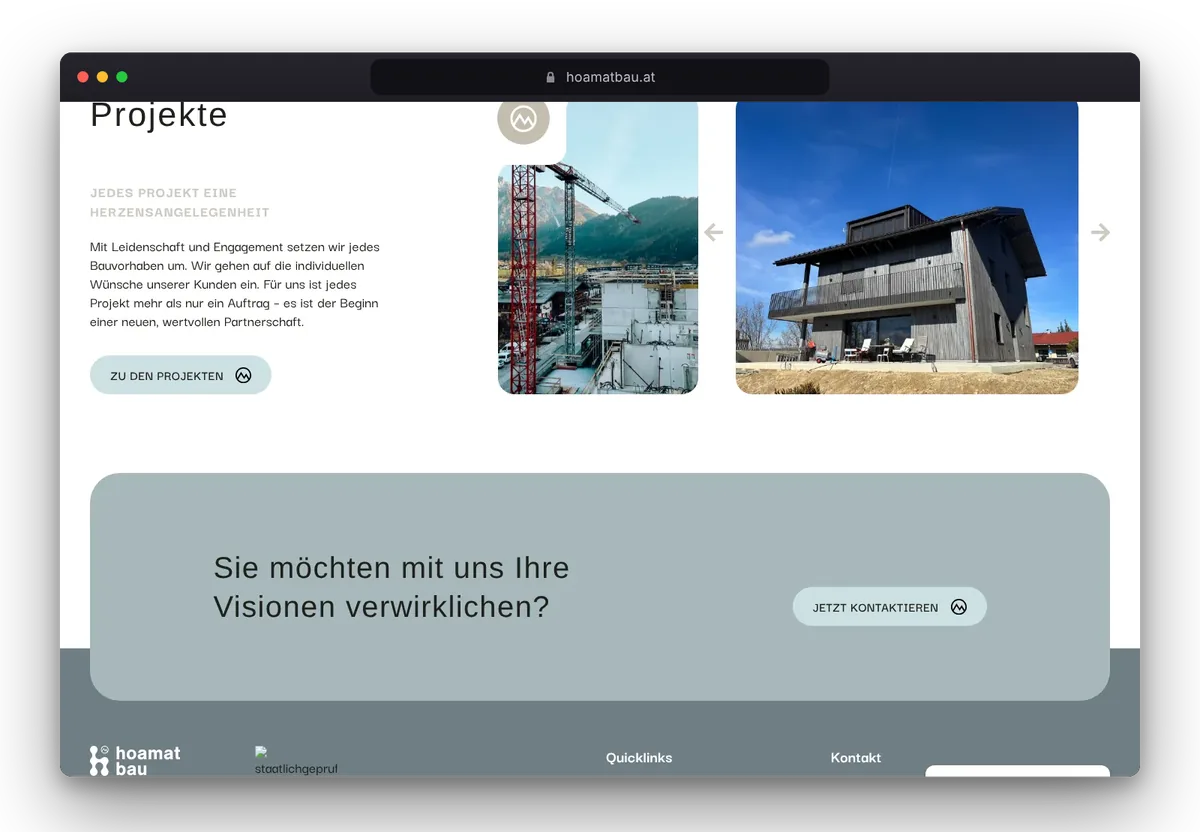
Task: Open the dark wooden house photo
Action: tap(907, 248)
